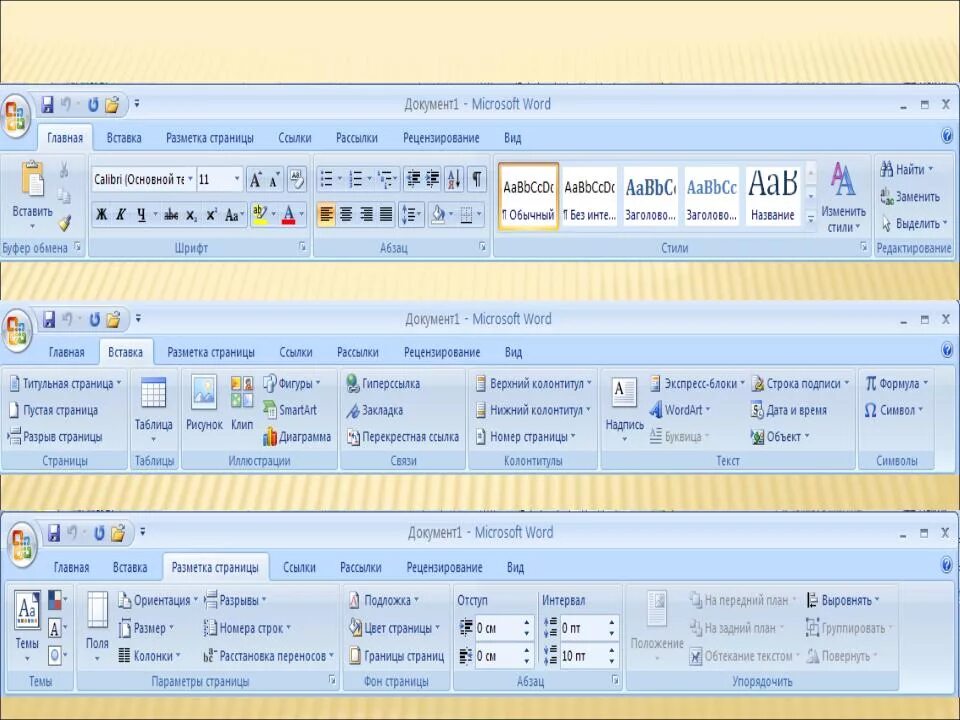
Task: Increase indent in the Абзац group
Action: [x=432, y=179]
